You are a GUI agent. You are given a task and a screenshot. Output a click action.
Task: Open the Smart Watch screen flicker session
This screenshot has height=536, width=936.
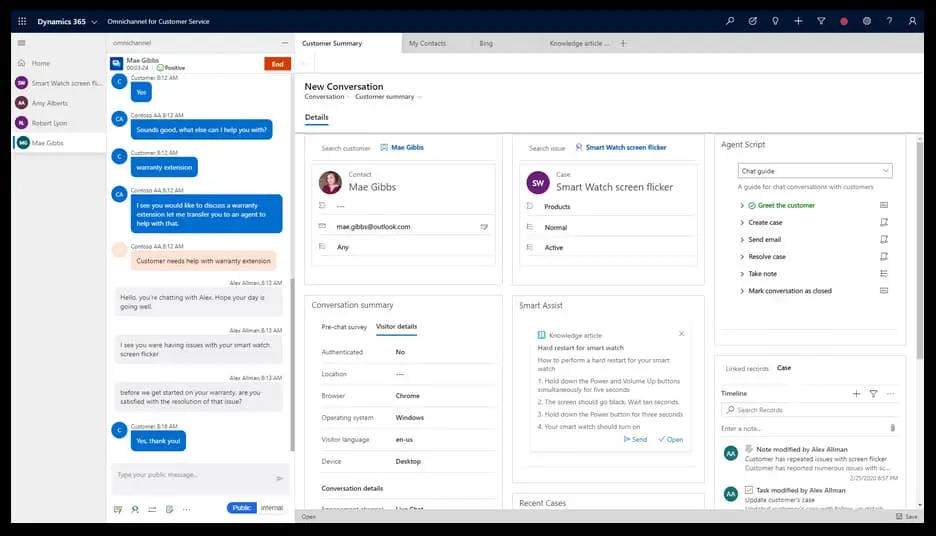coord(67,83)
